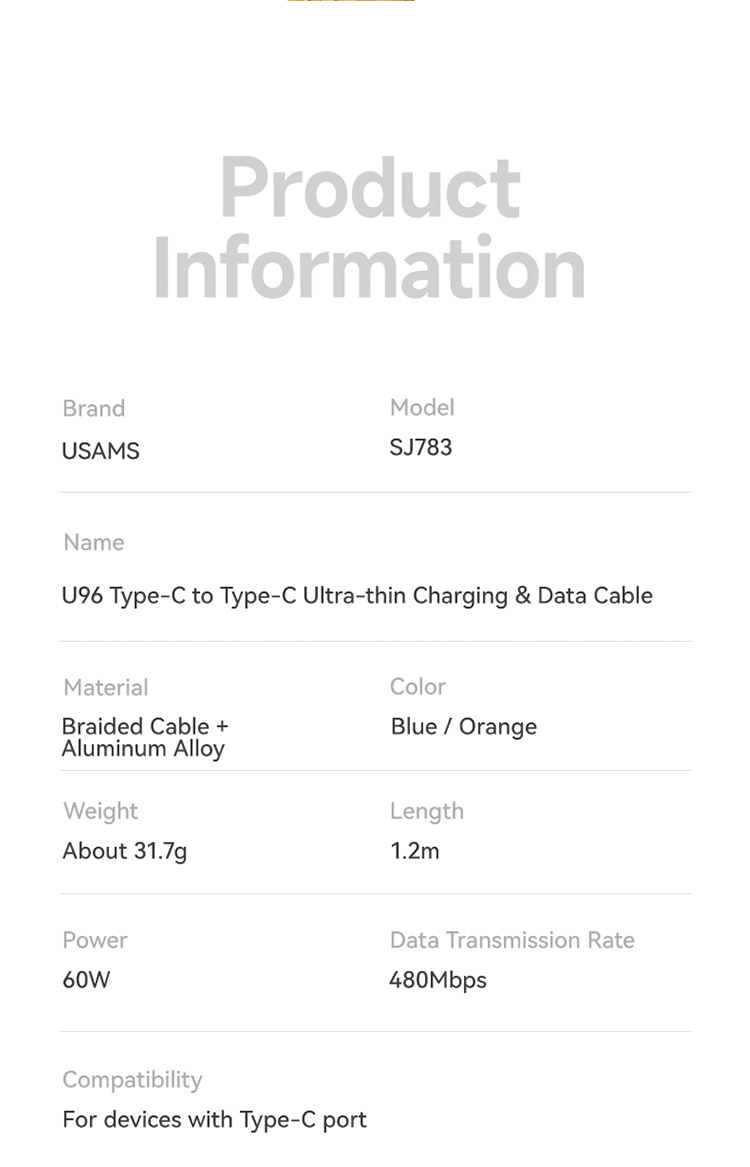Click the SJ783 model number
This screenshot has height=1167, width=750.
[421, 447]
